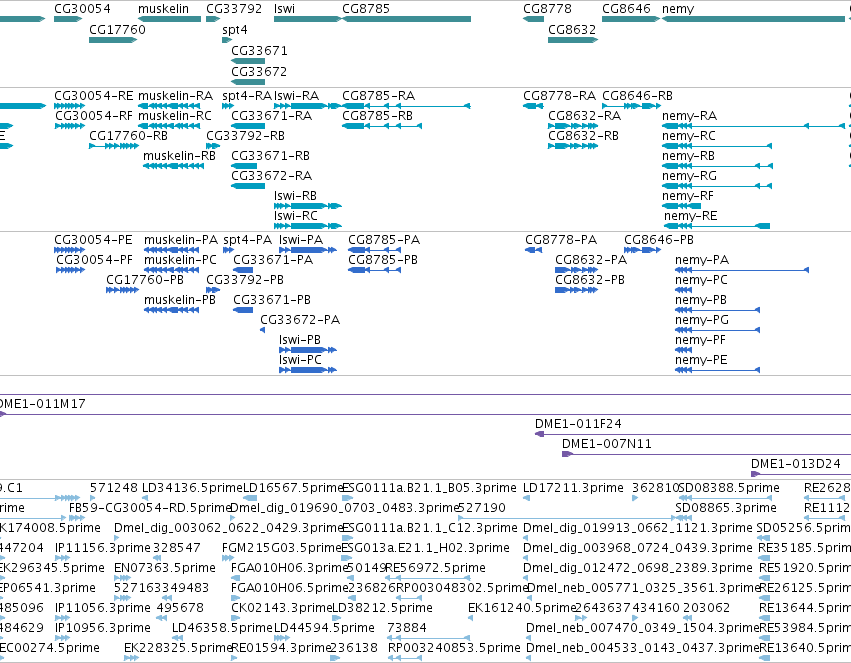Select the CG8778 gene label
This screenshot has height=663, width=851.
[x=547, y=9]
